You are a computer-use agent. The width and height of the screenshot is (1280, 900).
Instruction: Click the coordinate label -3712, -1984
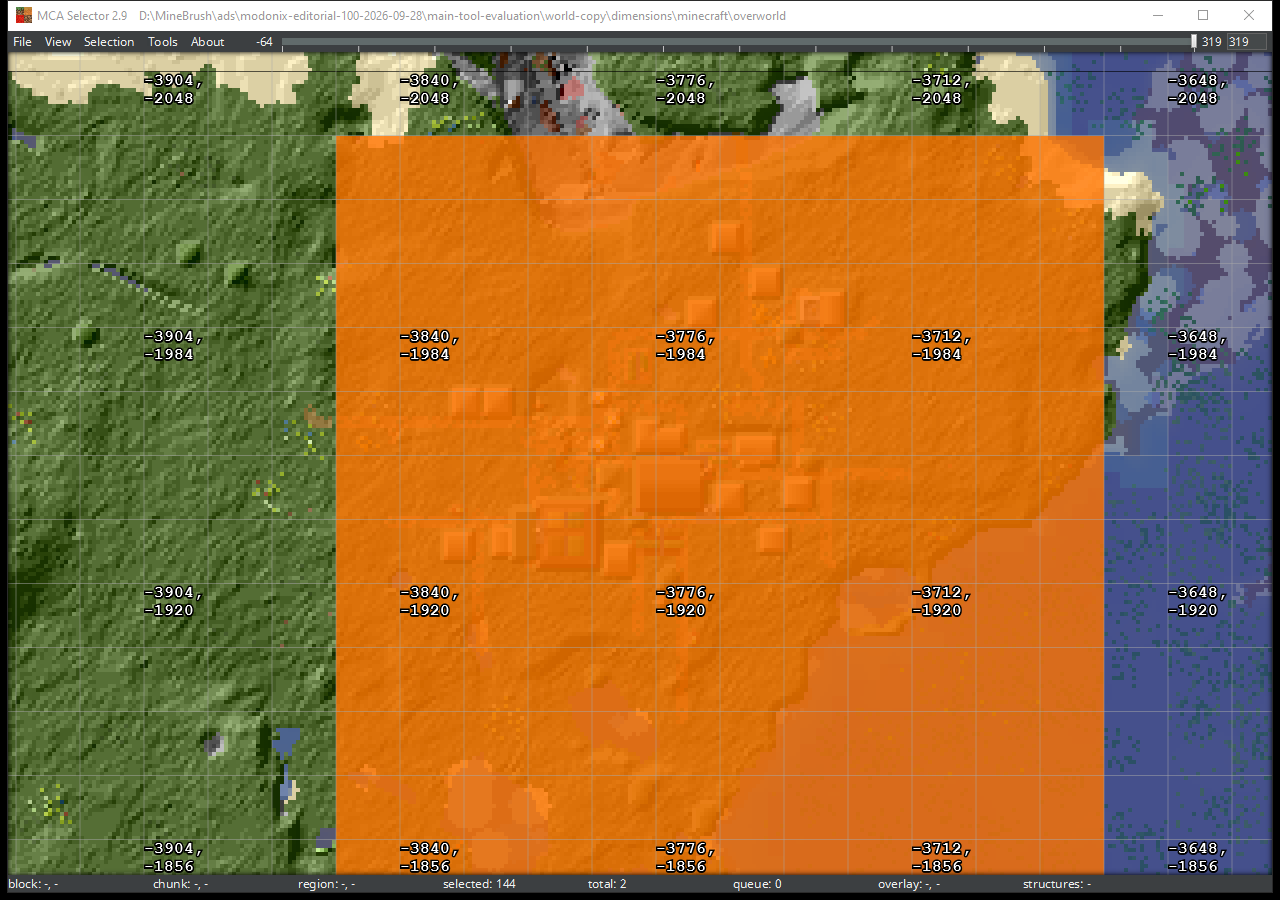941,346
